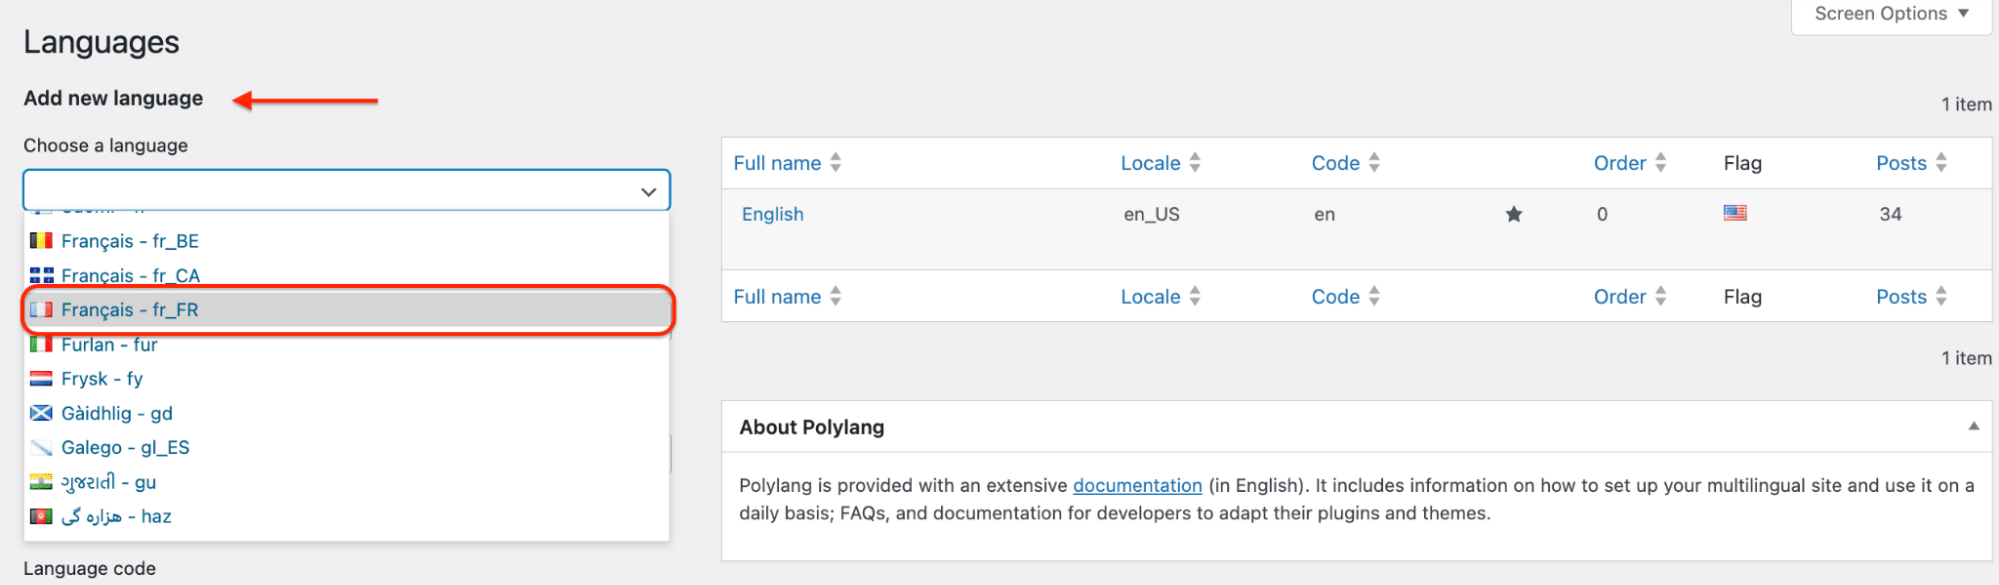This screenshot has width=1999, height=585.
Task: Open the Choose a language dropdown
Action: [x=346, y=190]
